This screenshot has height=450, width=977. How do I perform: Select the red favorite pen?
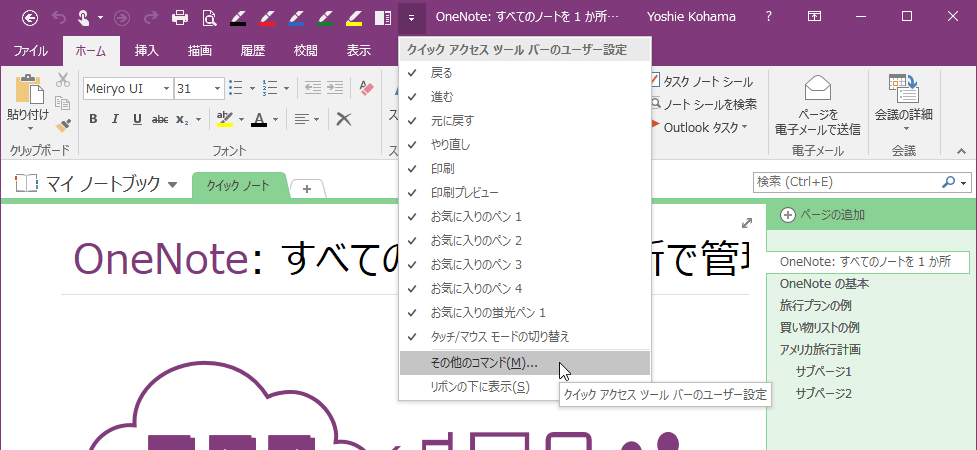point(267,17)
